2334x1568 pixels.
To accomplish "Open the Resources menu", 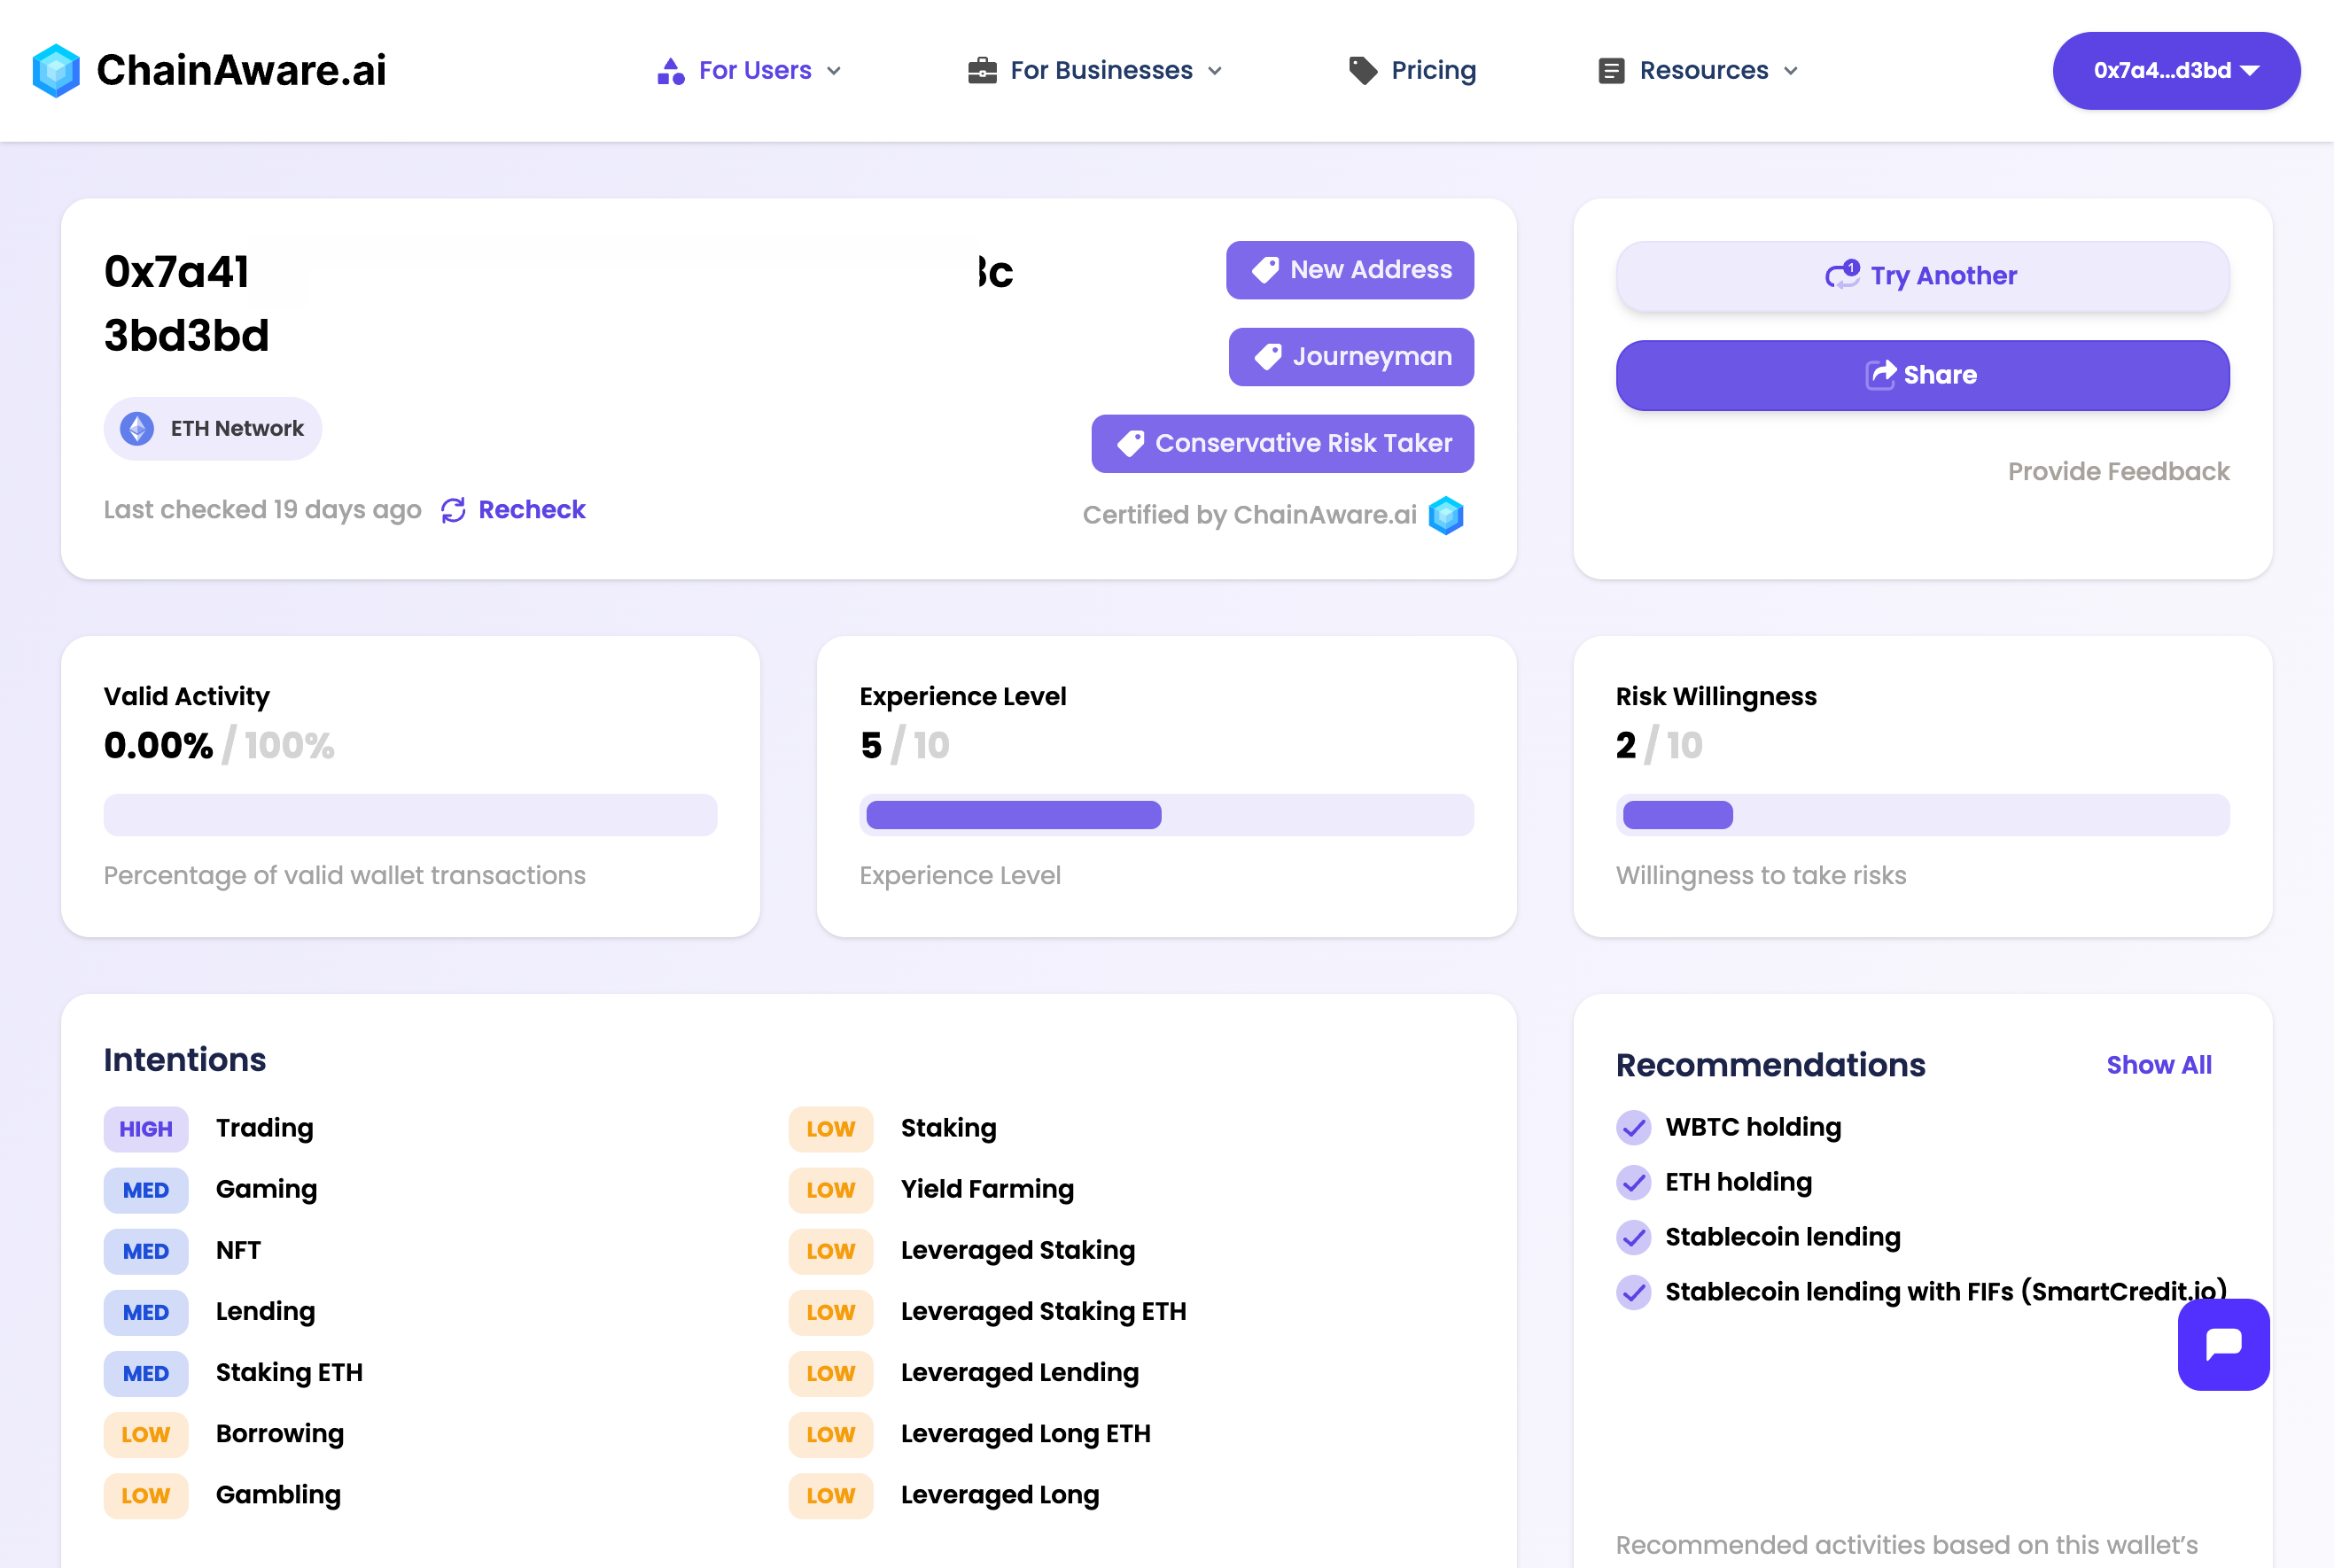I will [x=1699, y=71].
